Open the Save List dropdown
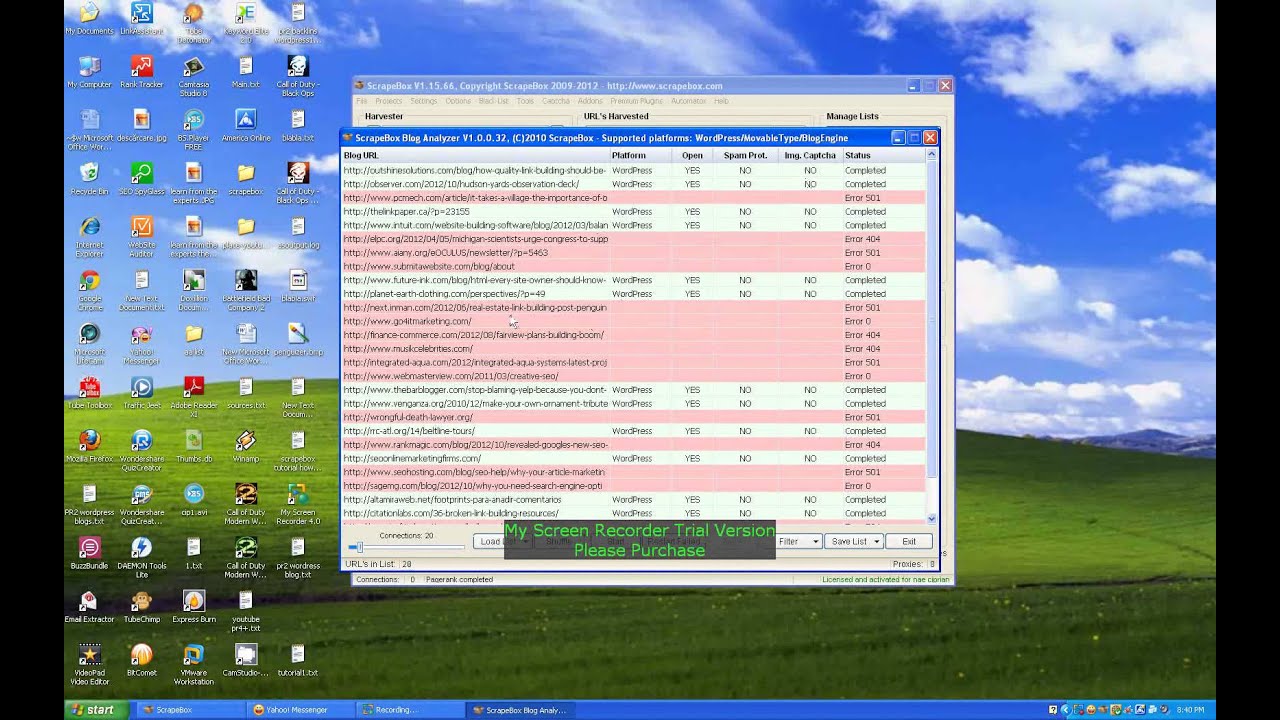Screen dimensions: 1280x720 point(854,541)
